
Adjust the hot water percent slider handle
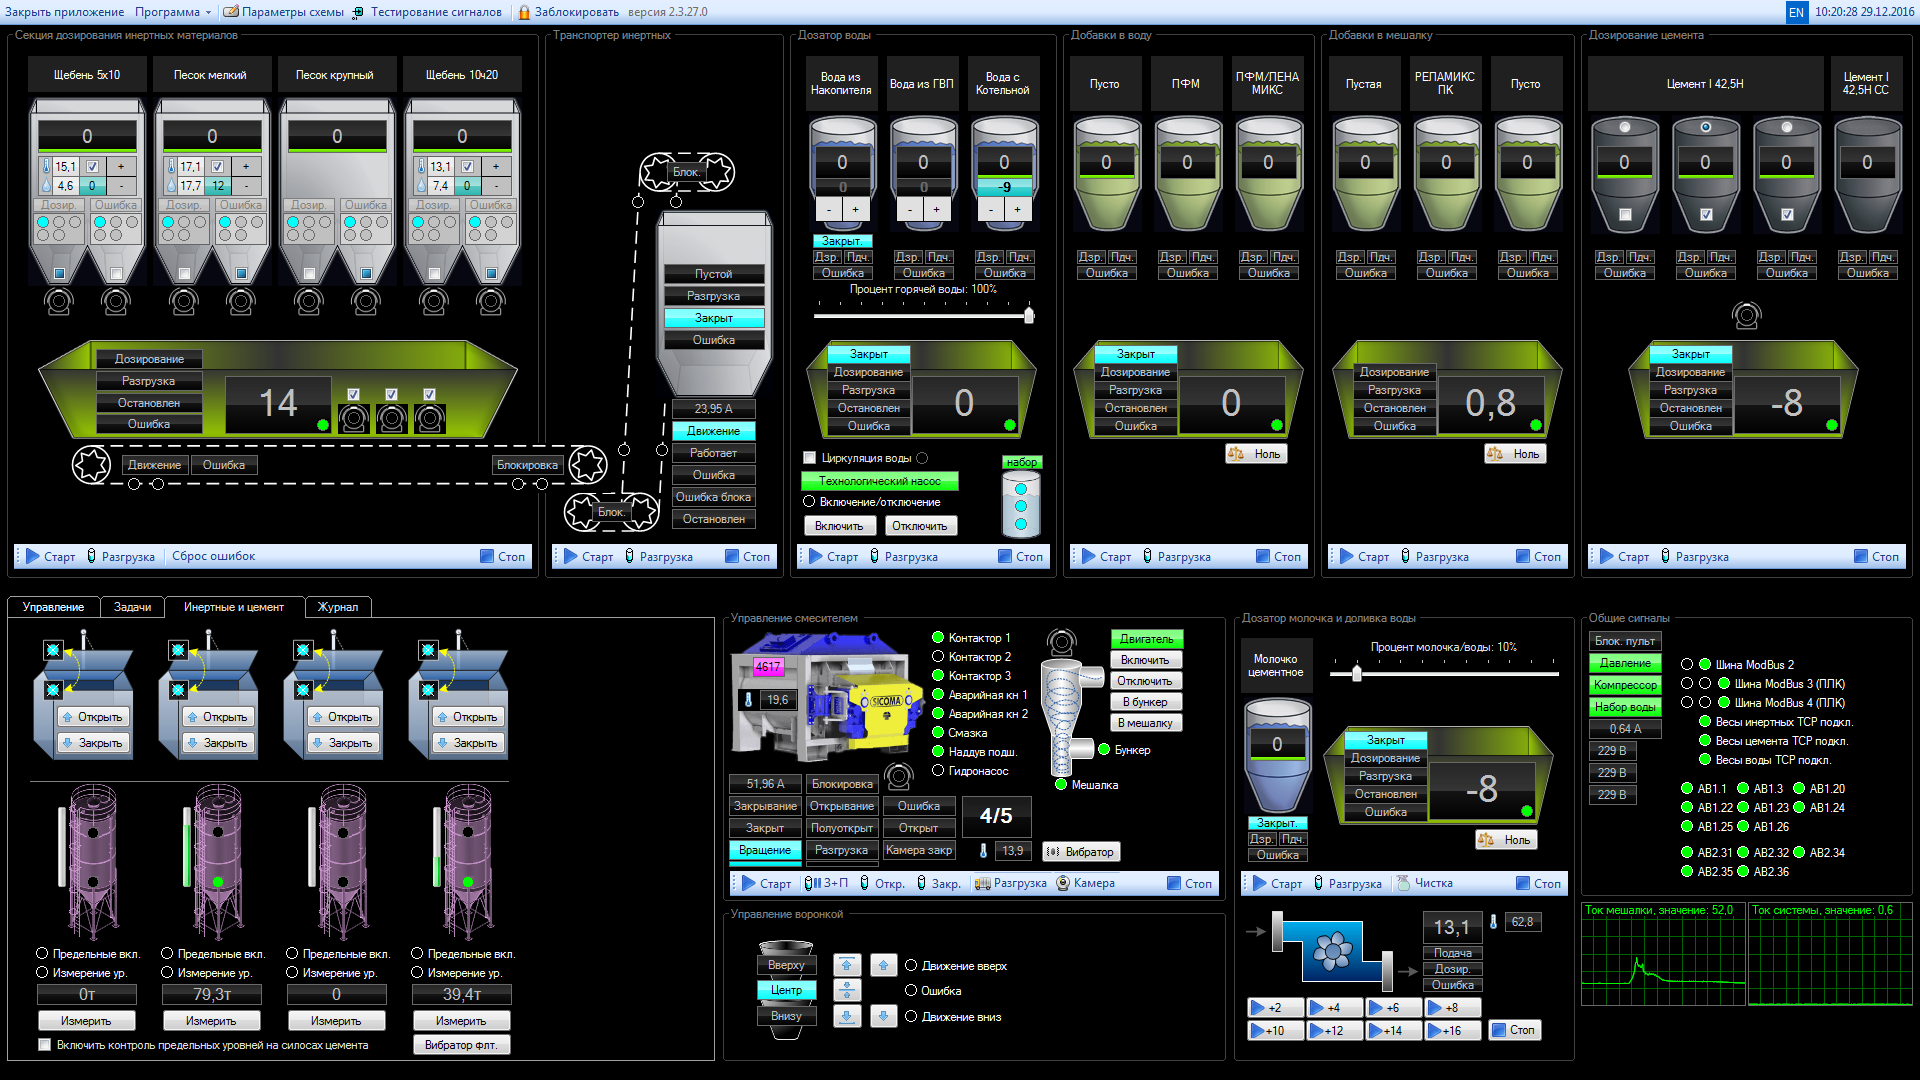coord(1028,315)
